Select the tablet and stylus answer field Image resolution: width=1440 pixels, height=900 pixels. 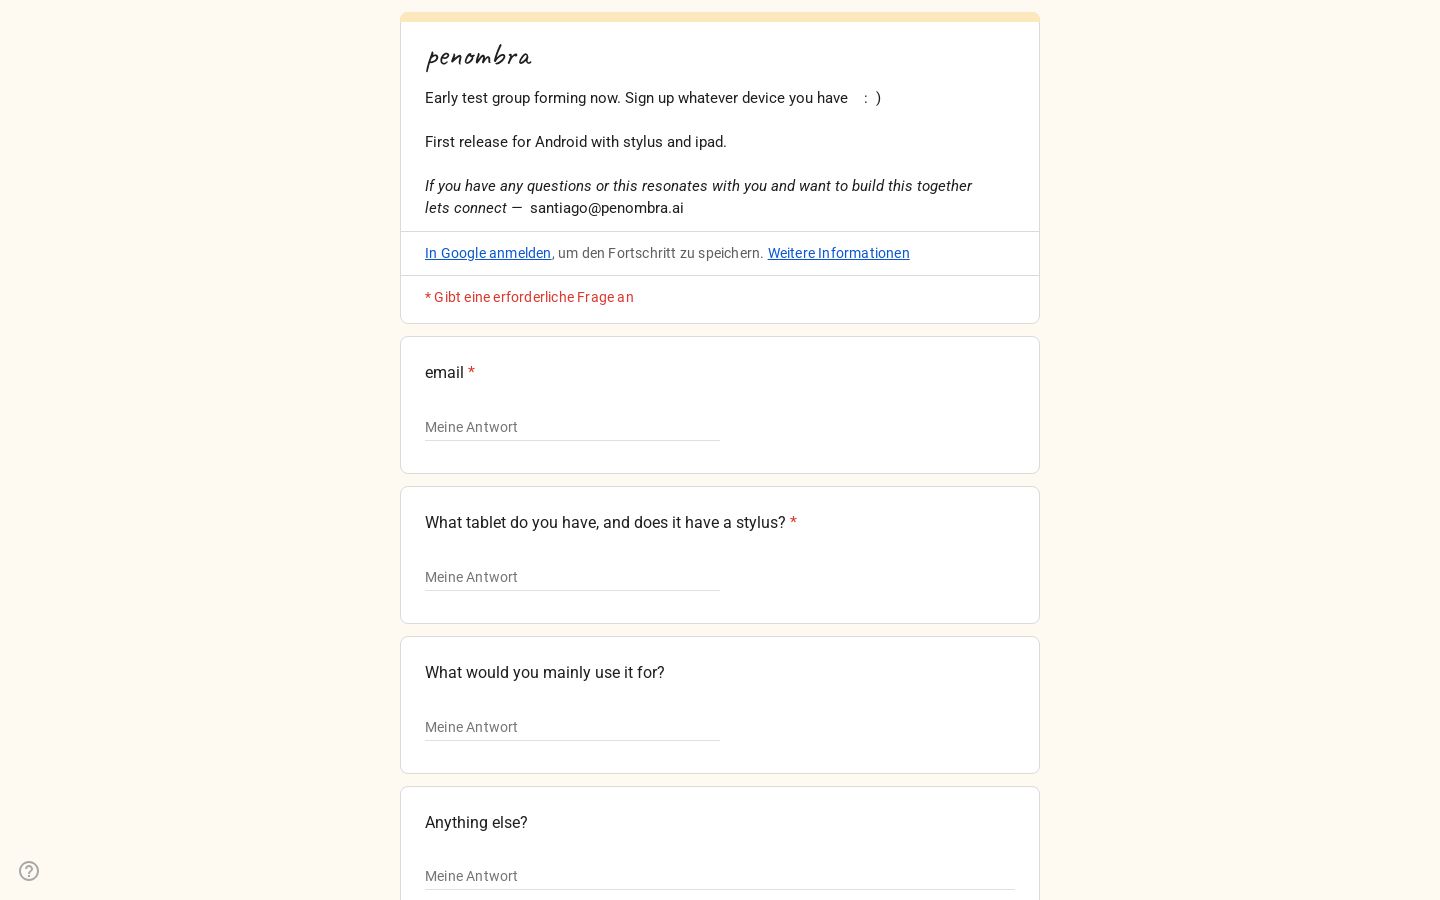(572, 577)
